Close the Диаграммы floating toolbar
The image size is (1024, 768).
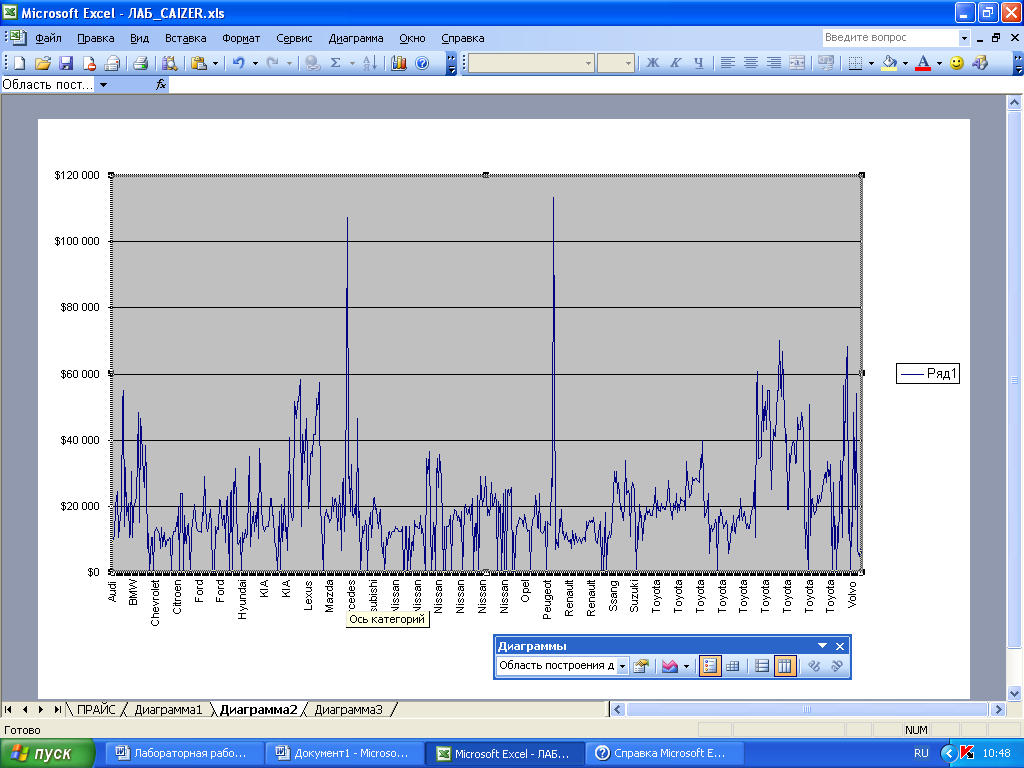840,646
